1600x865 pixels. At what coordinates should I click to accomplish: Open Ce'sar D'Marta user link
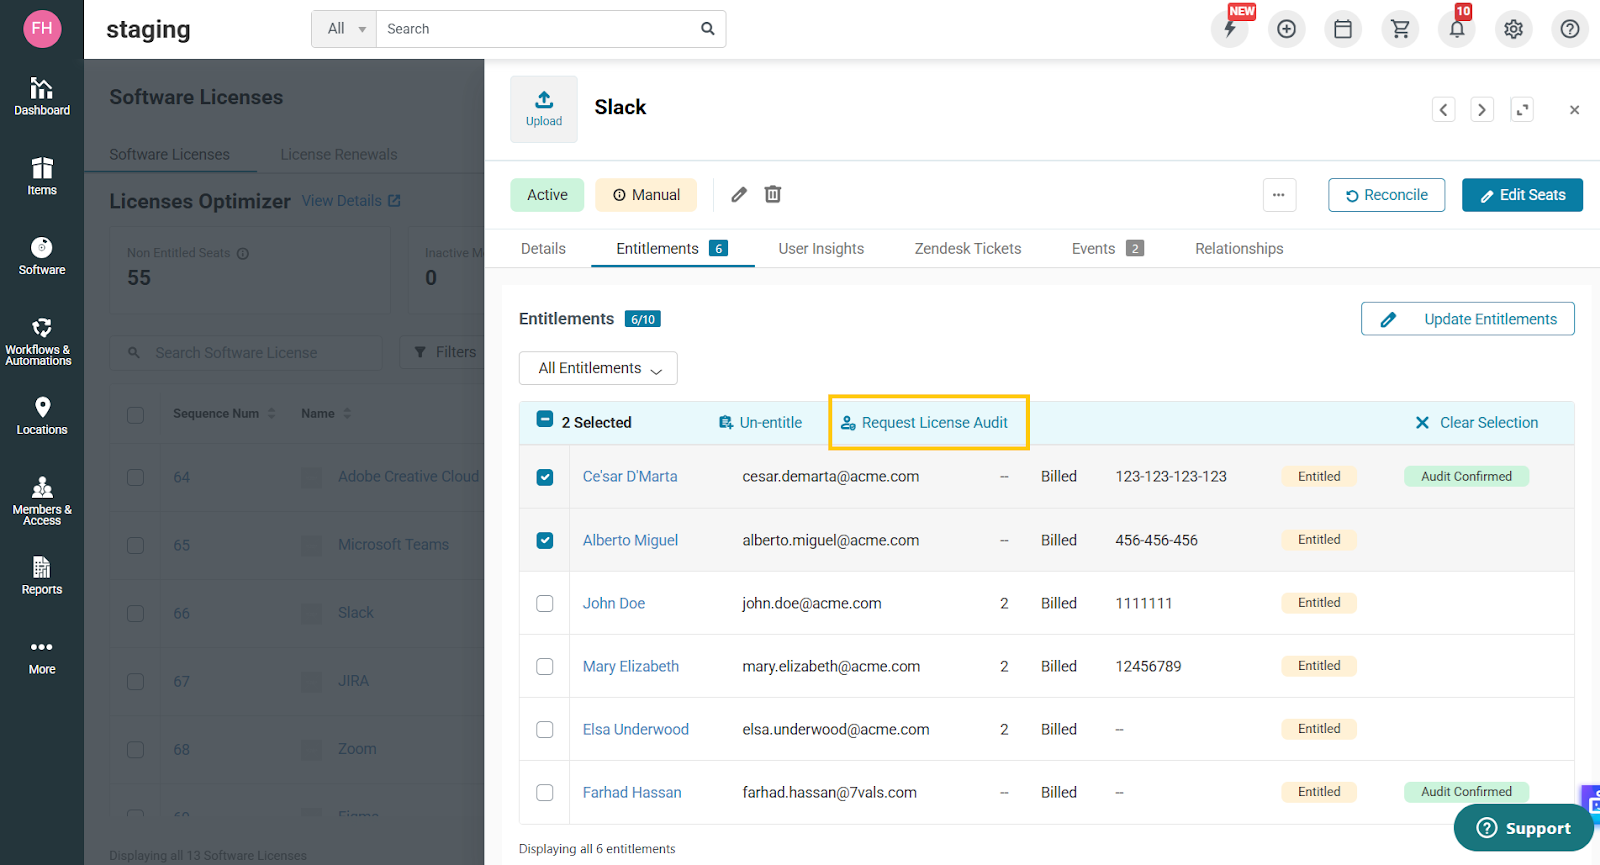pos(630,477)
